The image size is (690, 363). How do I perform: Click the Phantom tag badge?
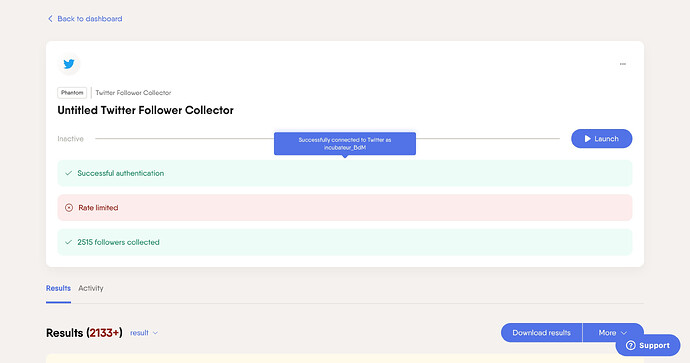72,93
